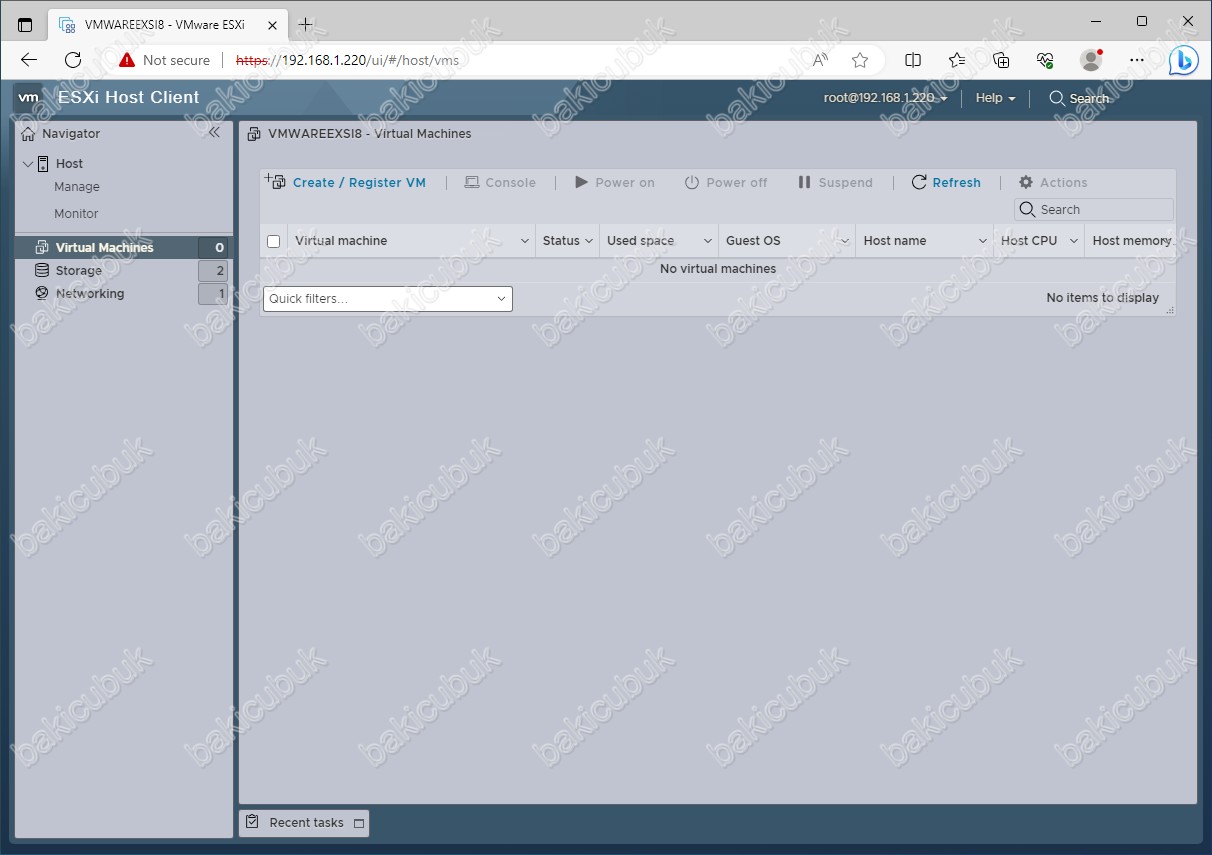The image size is (1212, 855).
Task: Click the Suspend toolbar button
Action: click(835, 182)
